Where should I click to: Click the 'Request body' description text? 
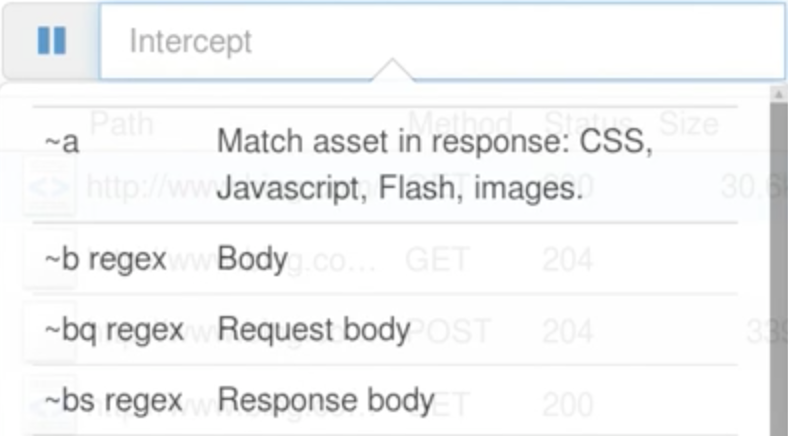tap(314, 330)
